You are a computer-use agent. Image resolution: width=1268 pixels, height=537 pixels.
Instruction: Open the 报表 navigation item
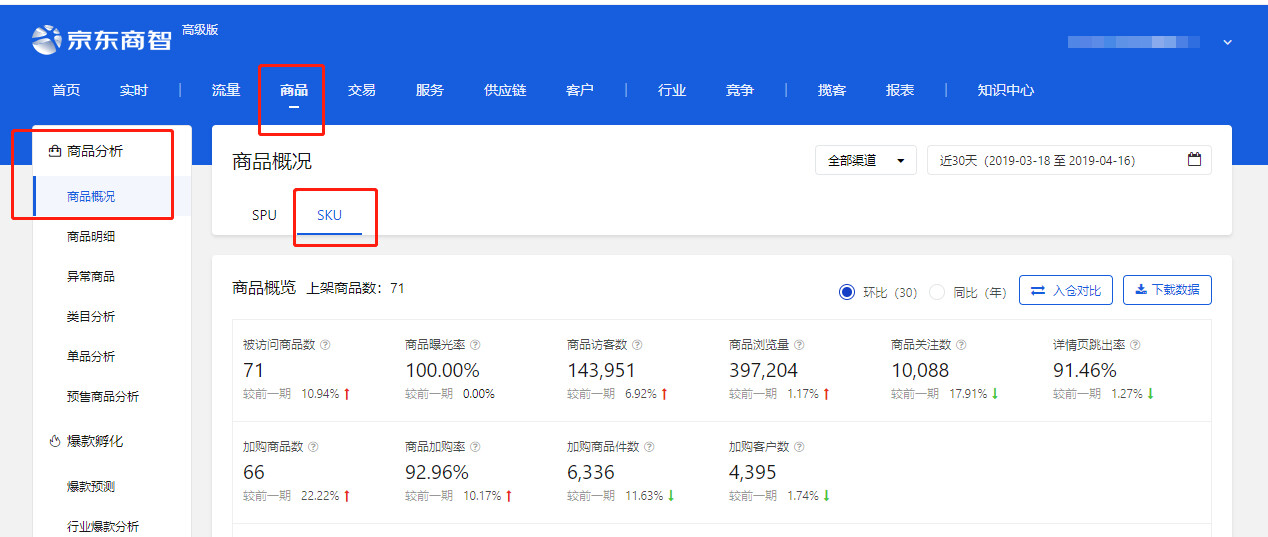tap(900, 90)
